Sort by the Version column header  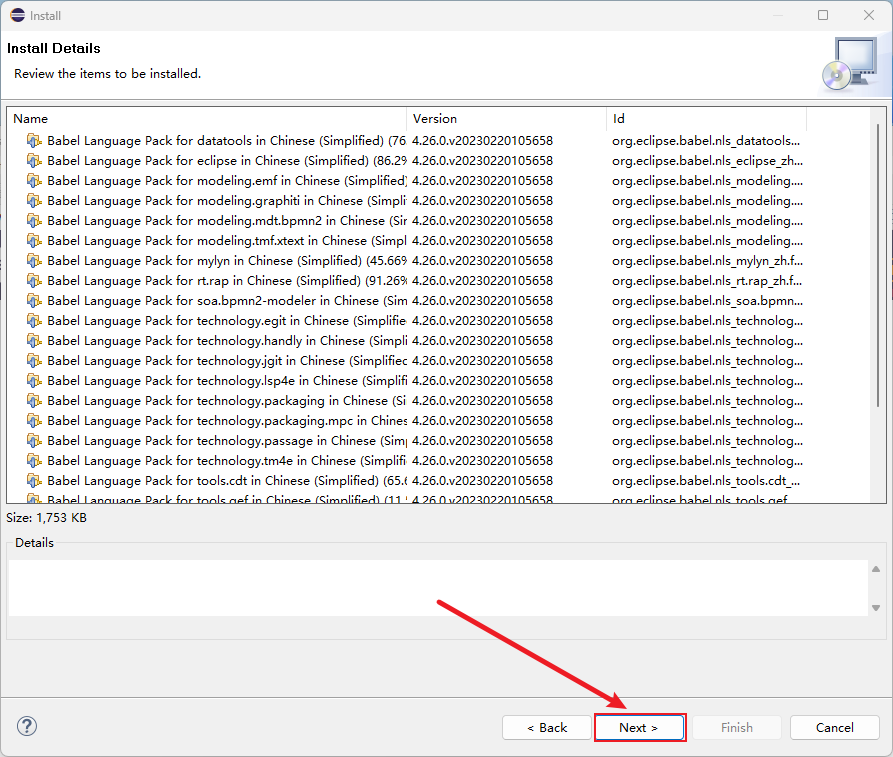506,118
